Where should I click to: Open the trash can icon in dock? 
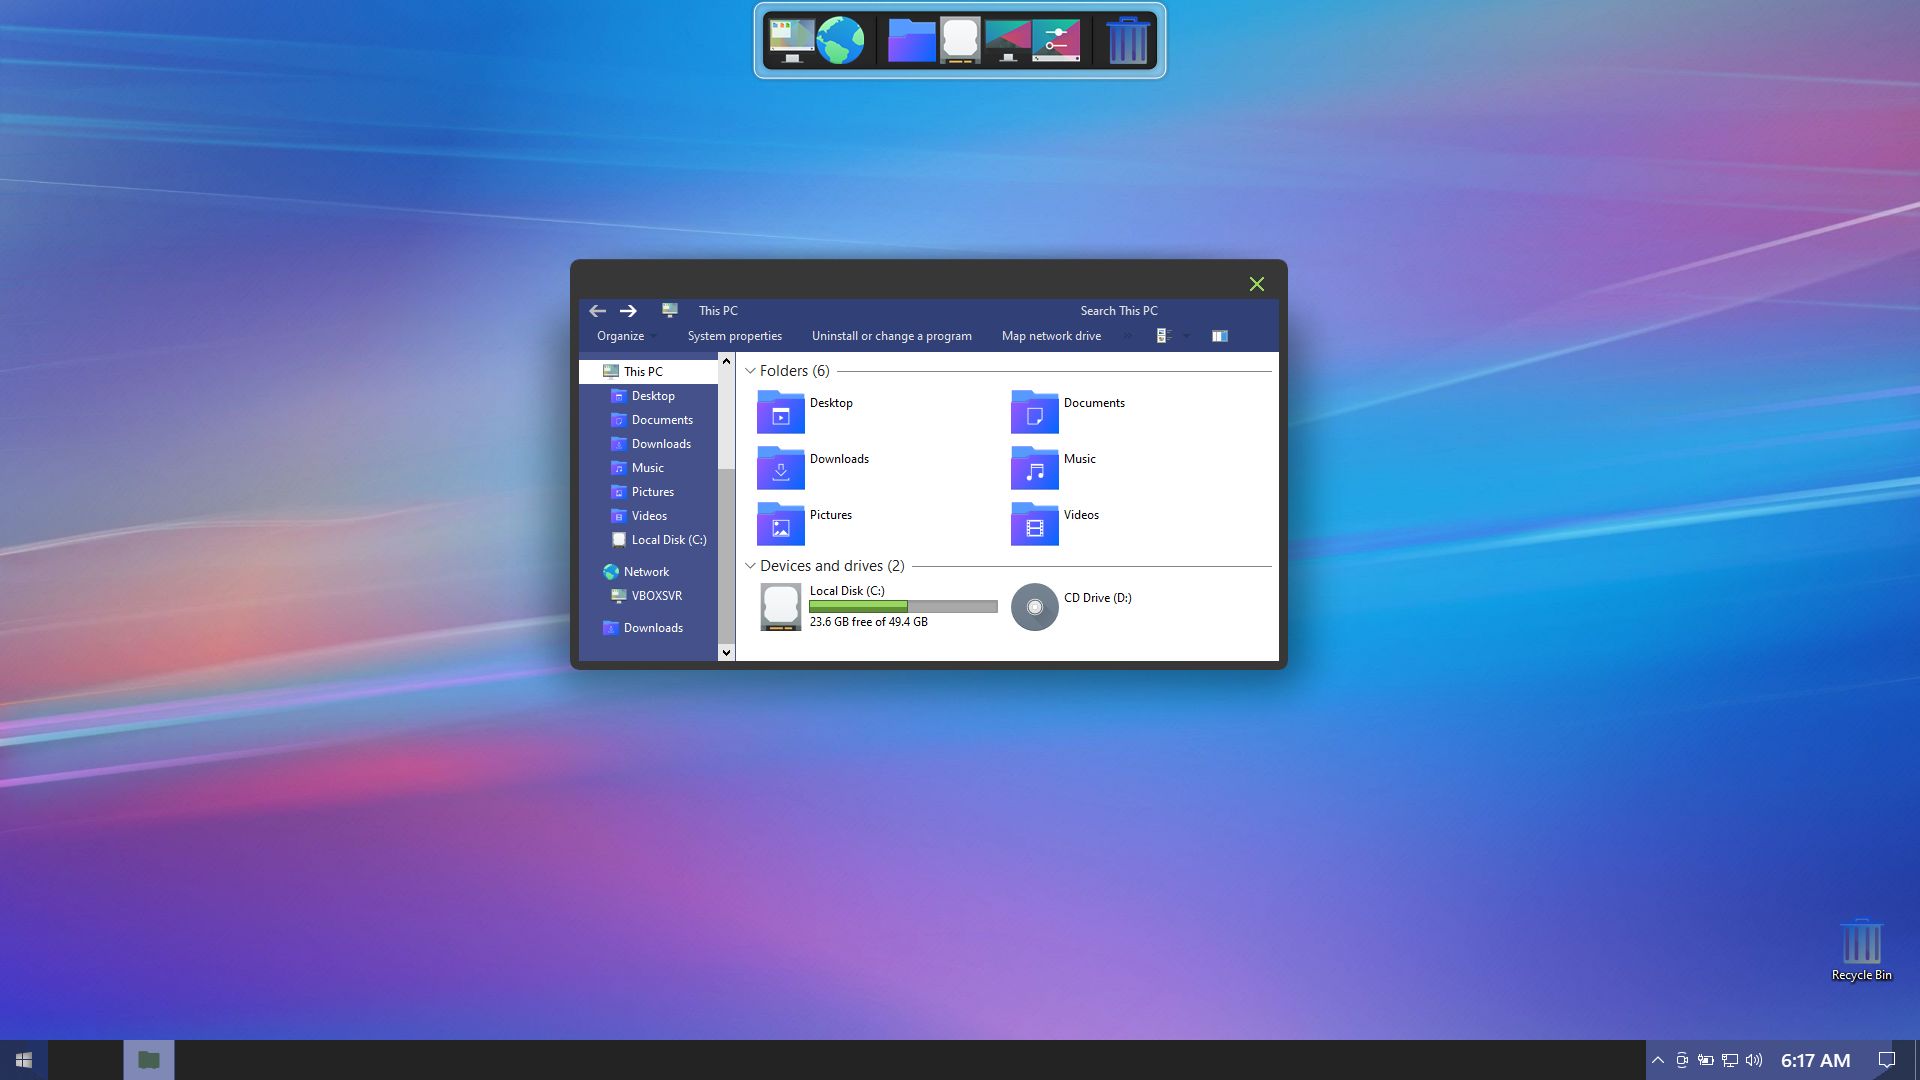(x=1127, y=41)
